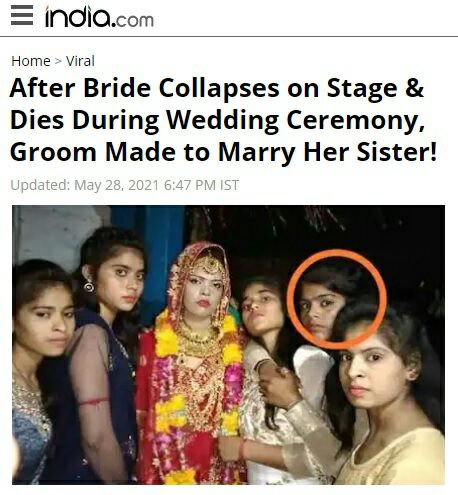Click the orange circle highlighting a face
The height and width of the screenshot is (495, 458).
click(337, 299)
